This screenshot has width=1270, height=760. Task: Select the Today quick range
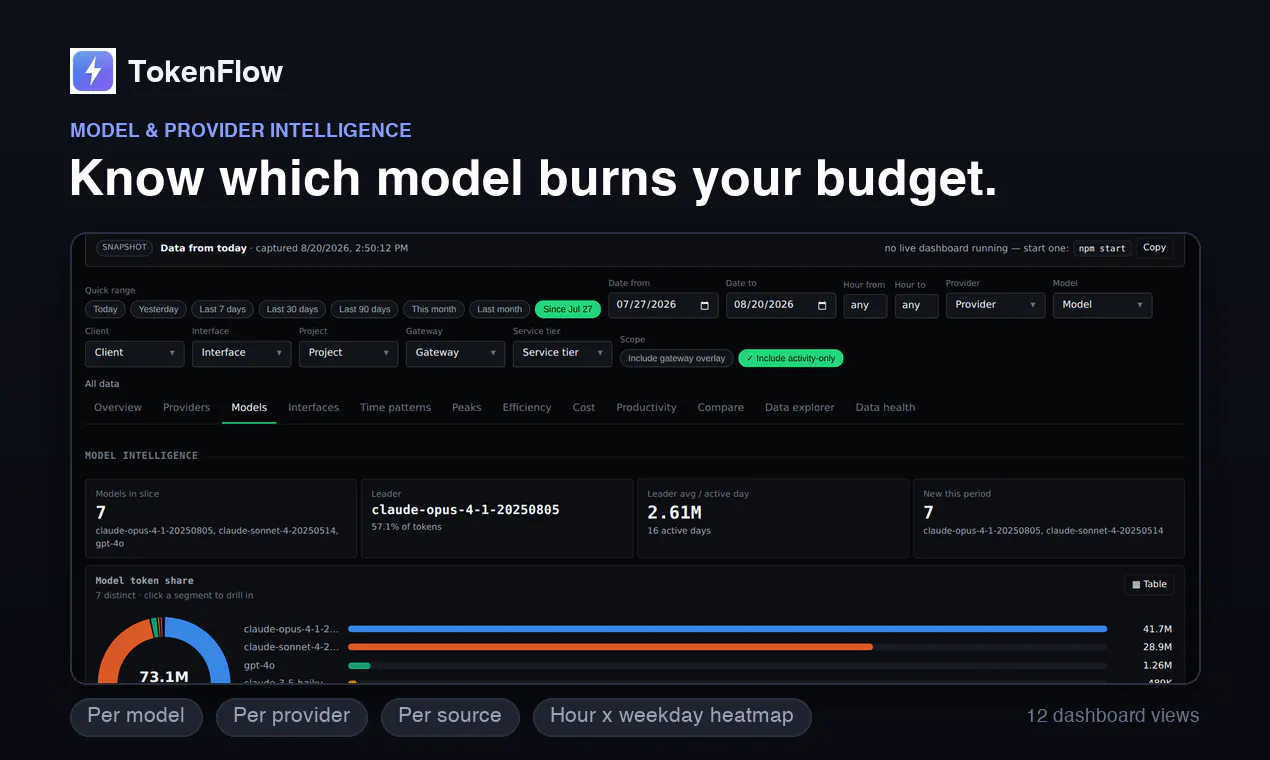tap(105, 309)
